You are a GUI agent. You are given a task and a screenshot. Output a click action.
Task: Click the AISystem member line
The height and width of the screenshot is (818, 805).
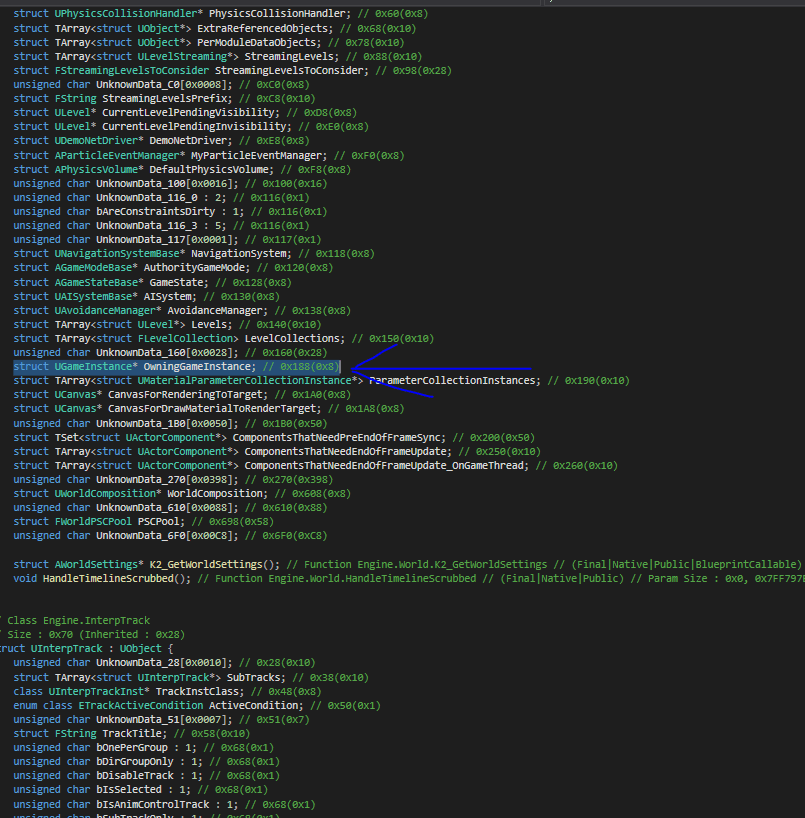147,297
